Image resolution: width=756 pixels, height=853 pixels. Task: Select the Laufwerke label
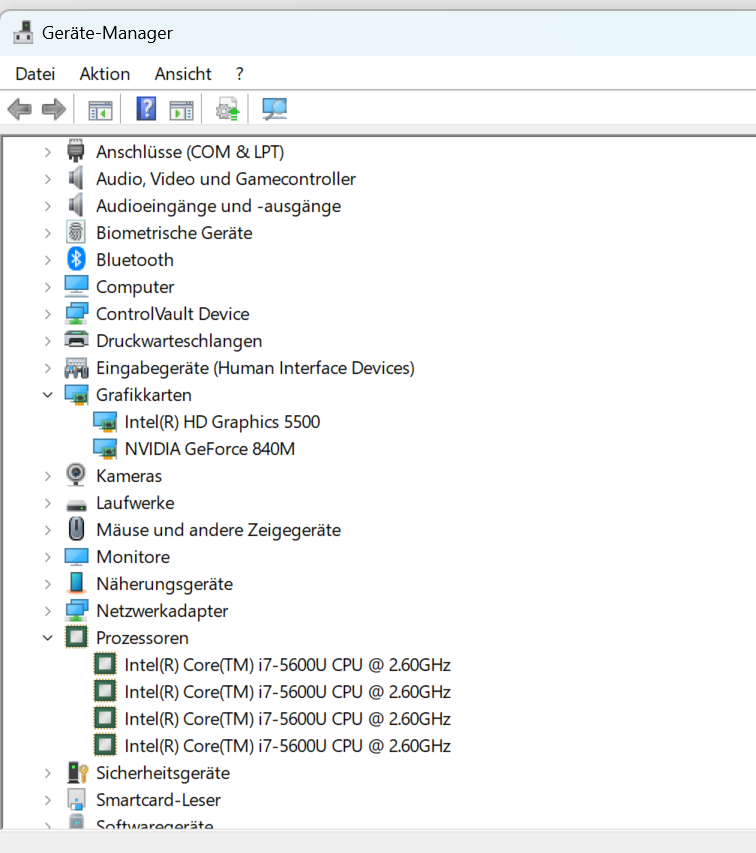coord(135,503)
